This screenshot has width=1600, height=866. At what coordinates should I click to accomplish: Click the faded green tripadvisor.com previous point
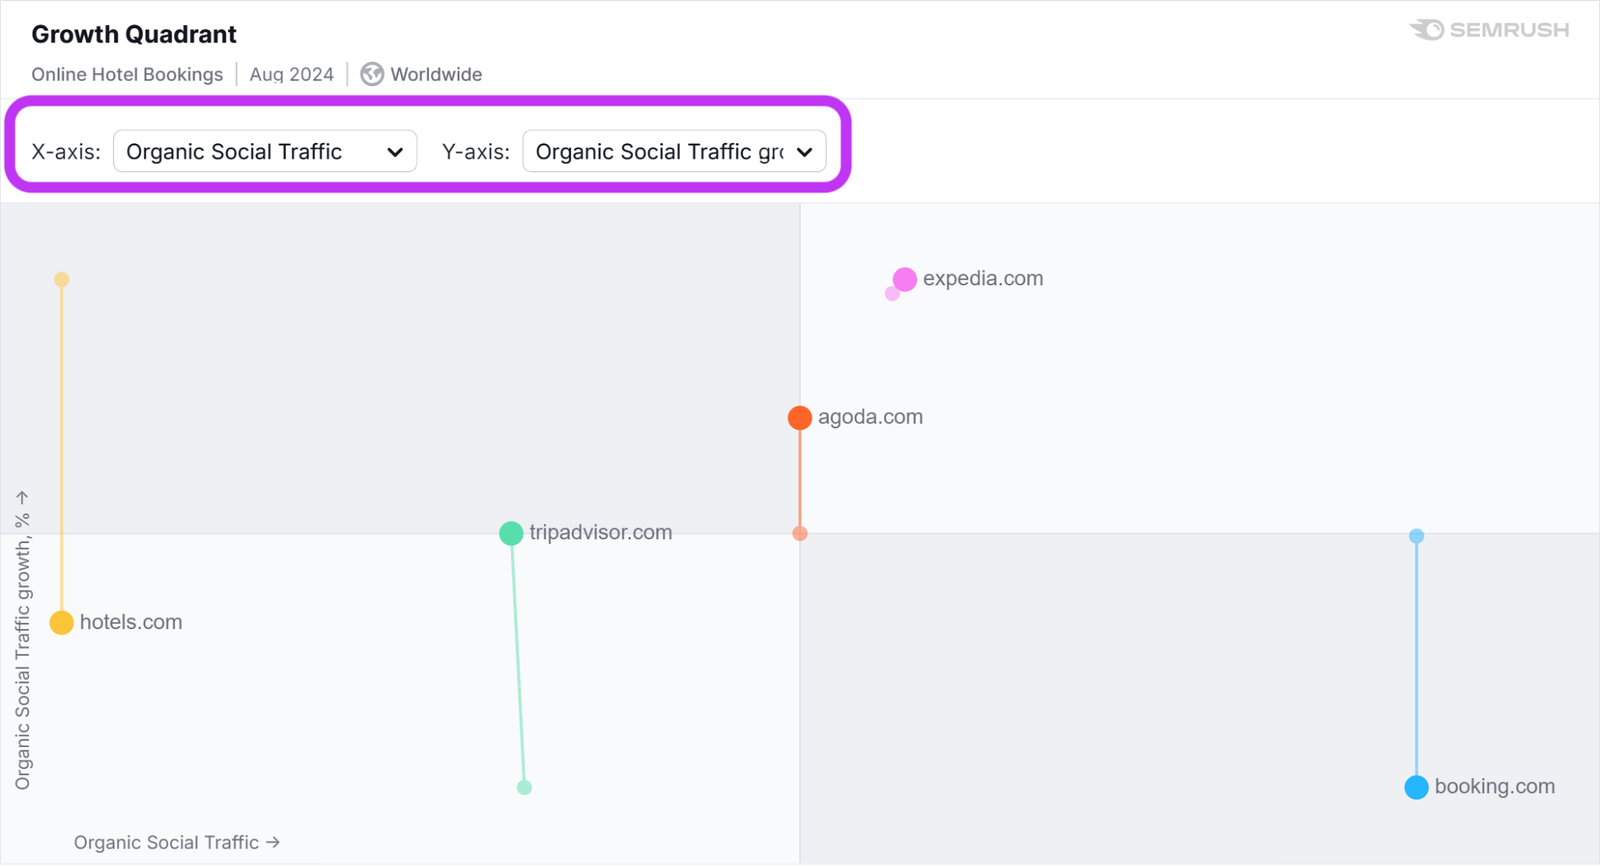coord(524,788)
